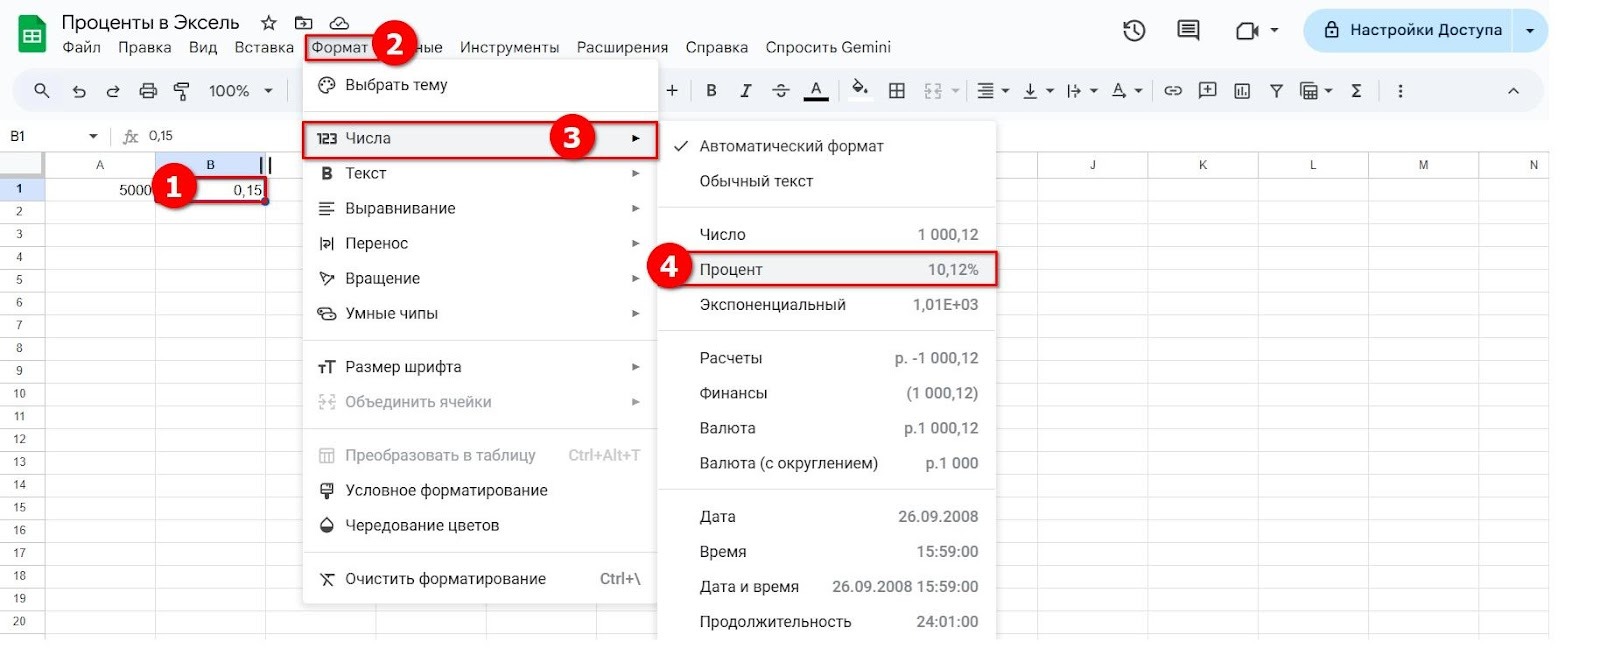Open the Справка menu

tap(716, 47)
